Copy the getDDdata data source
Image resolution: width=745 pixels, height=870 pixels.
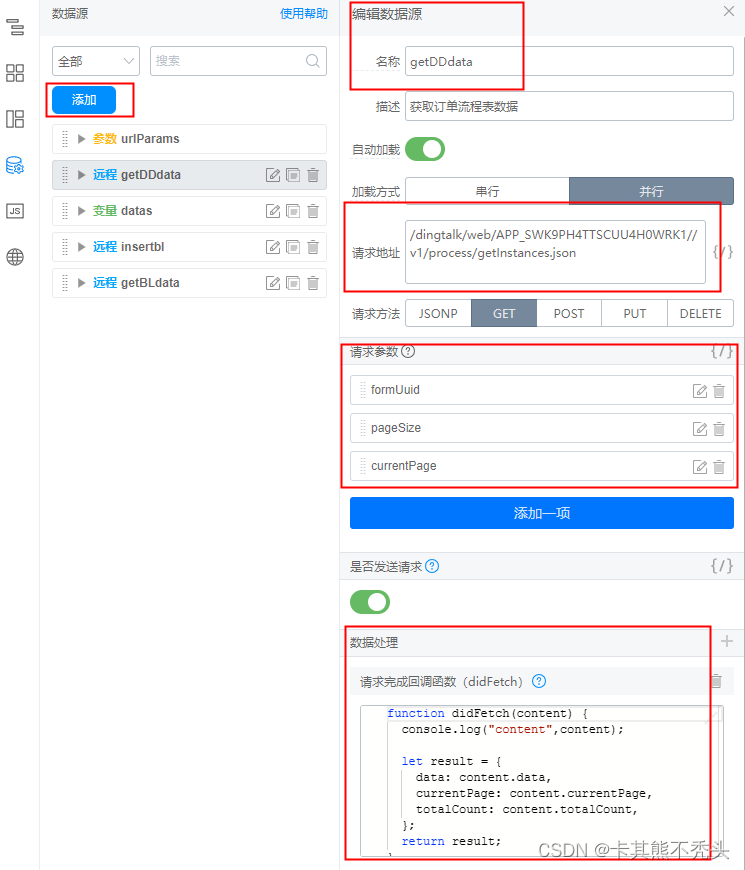tap(293, 175)
